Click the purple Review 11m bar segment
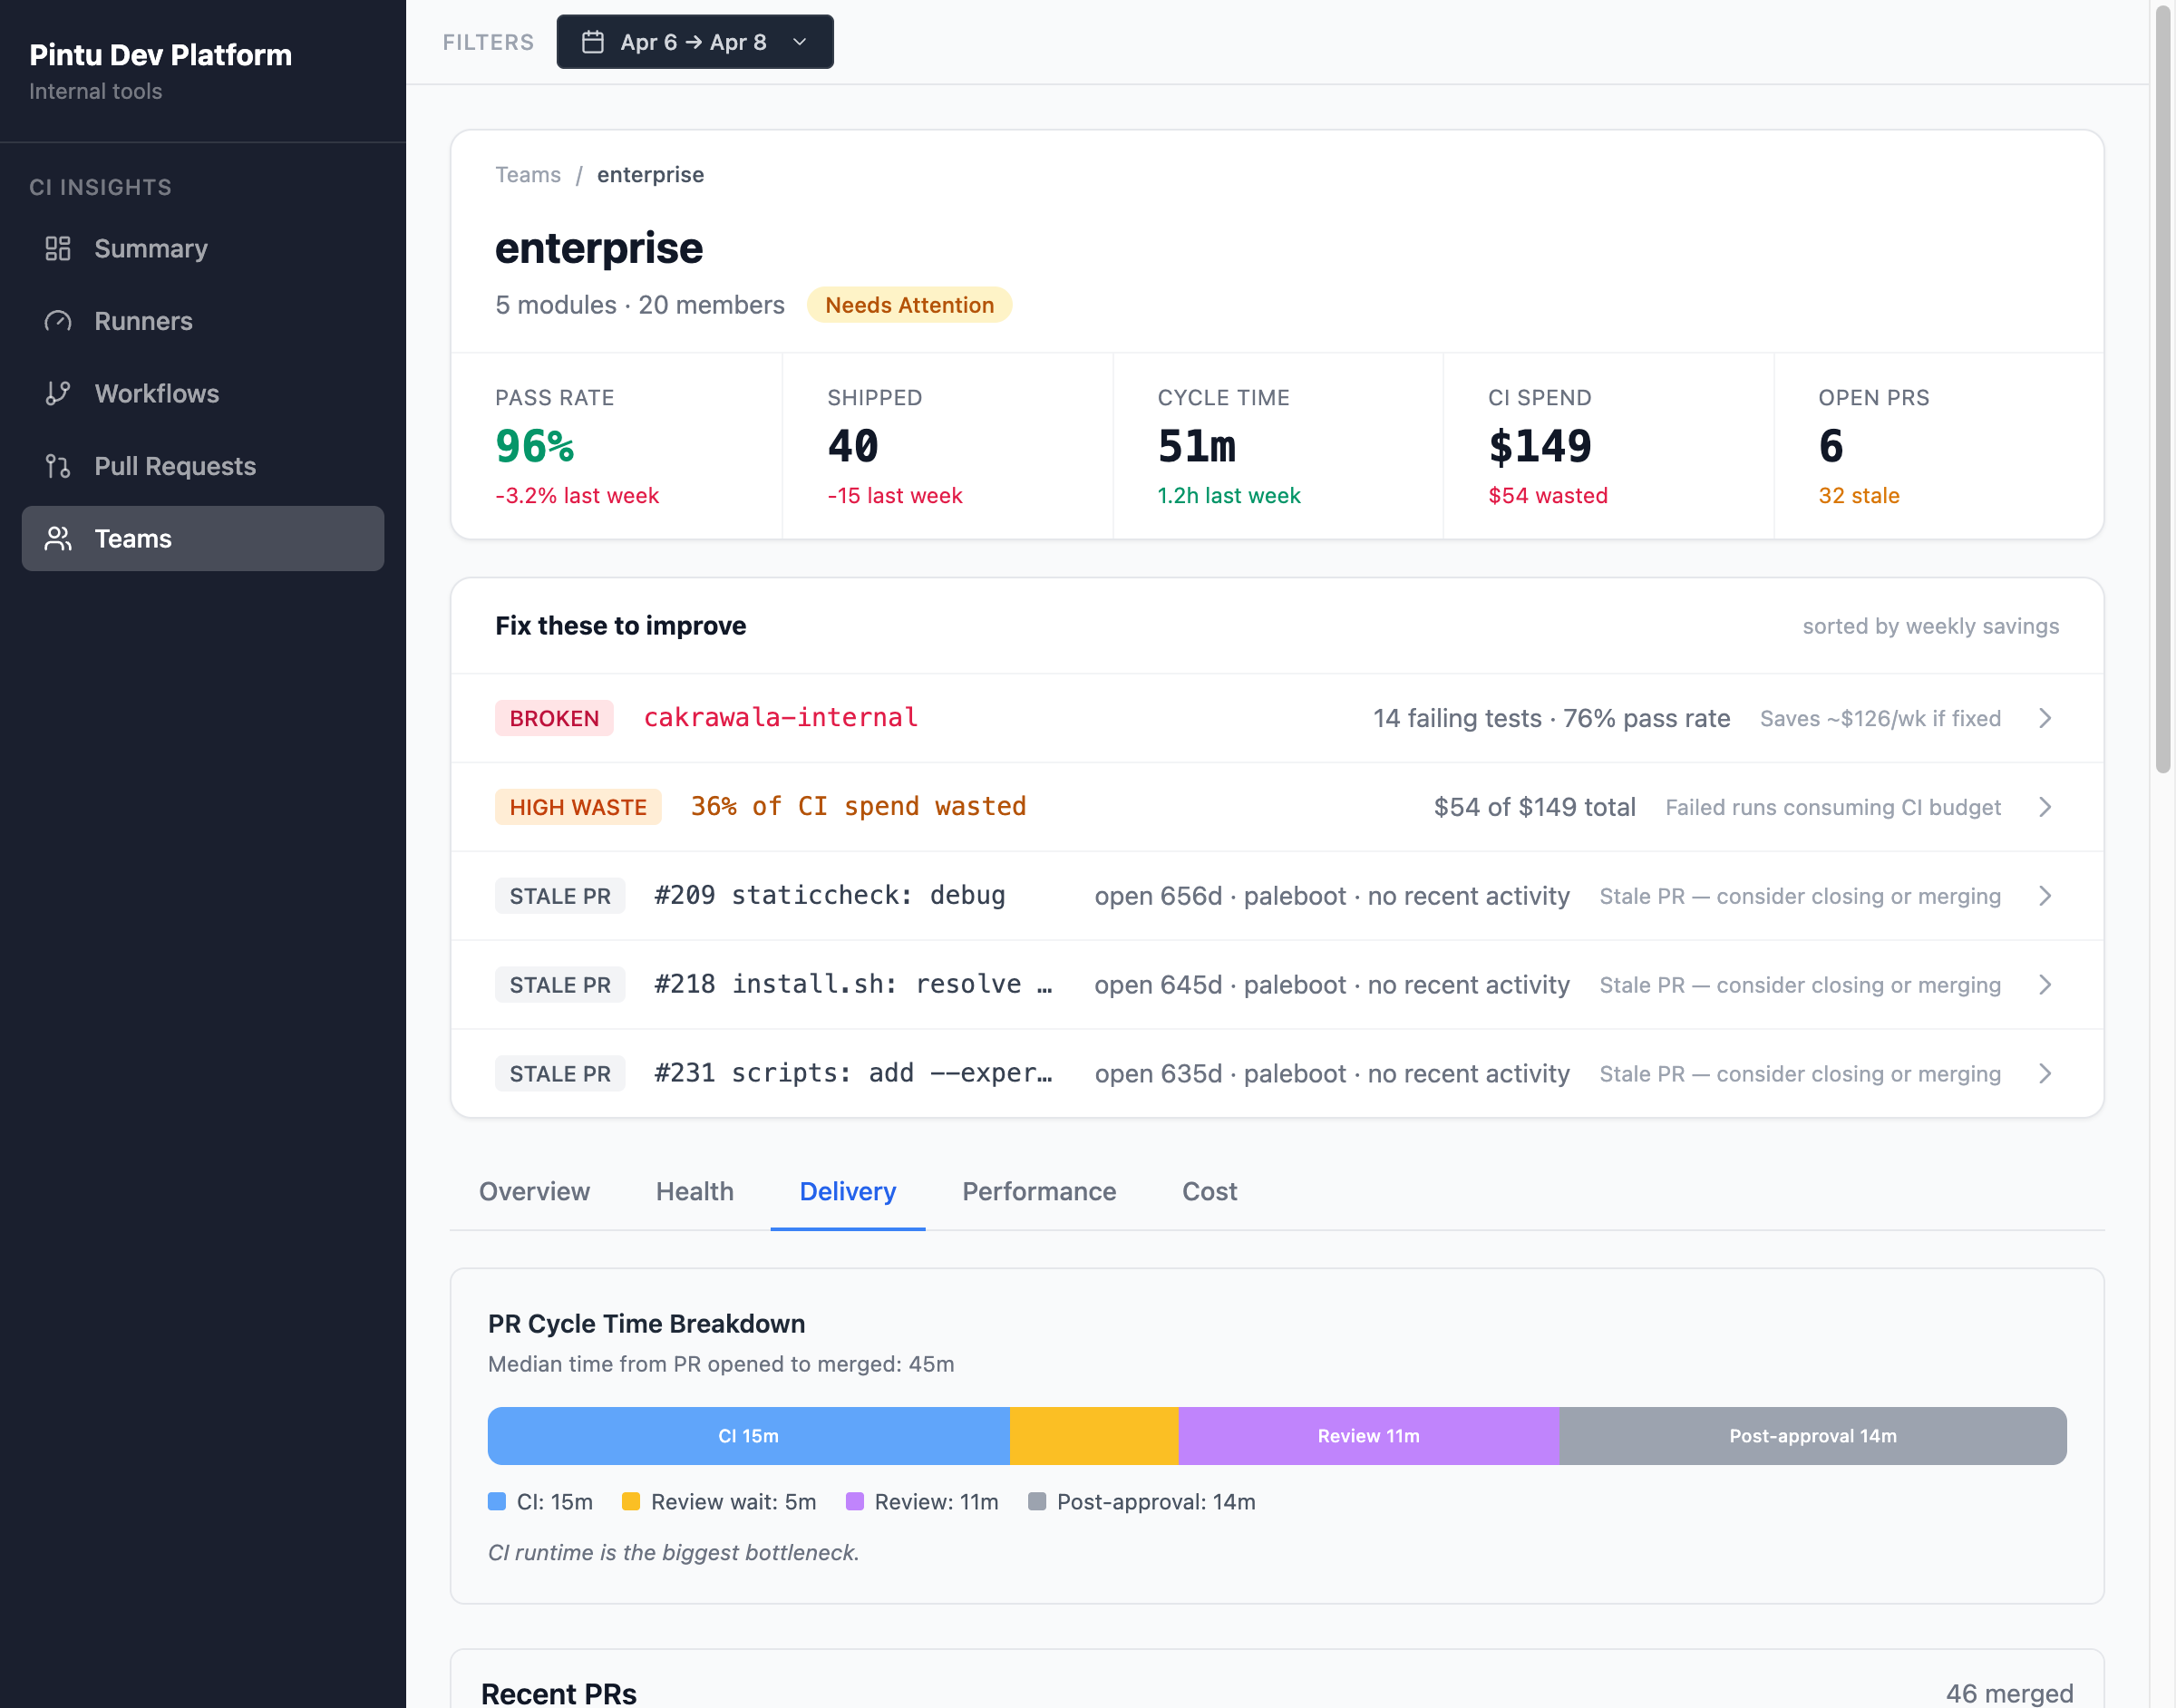Screen dimensions: 2176x1708 (1367, 1436)
